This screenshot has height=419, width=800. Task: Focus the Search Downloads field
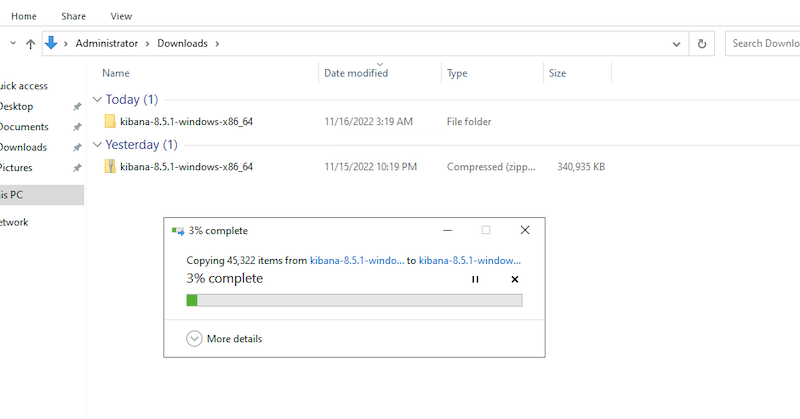point(763,43)
